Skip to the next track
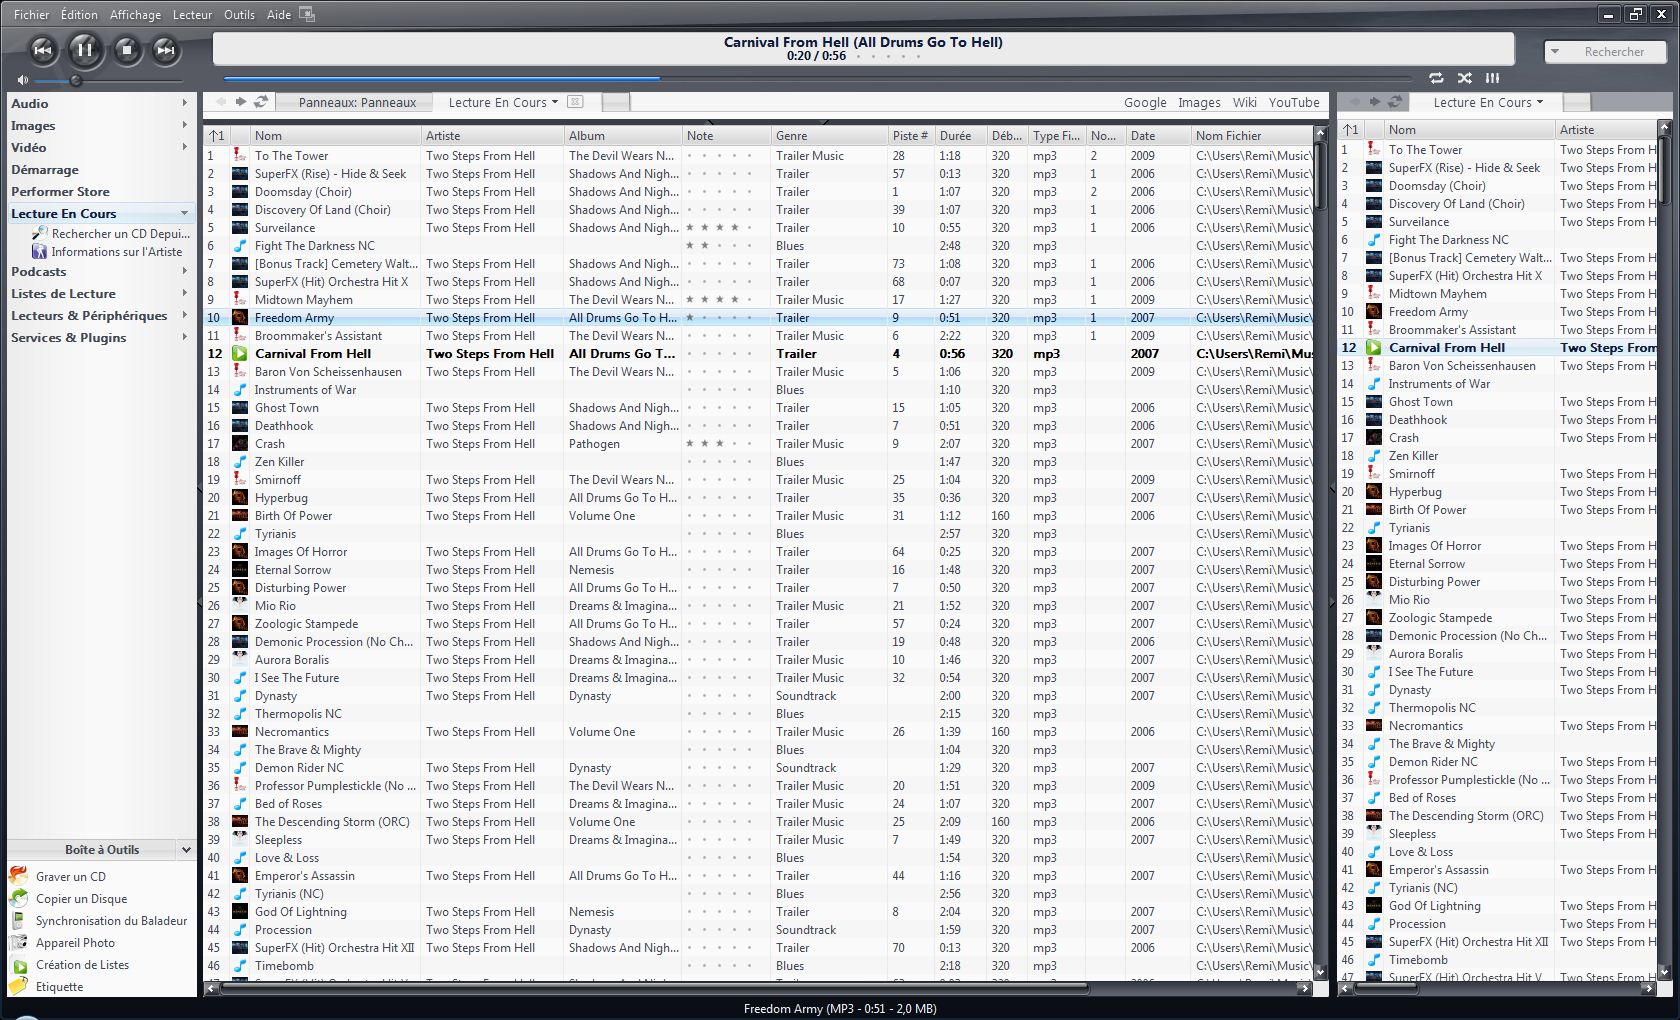This screenshot has height=1020, width=1680. (x=166, y=50)
